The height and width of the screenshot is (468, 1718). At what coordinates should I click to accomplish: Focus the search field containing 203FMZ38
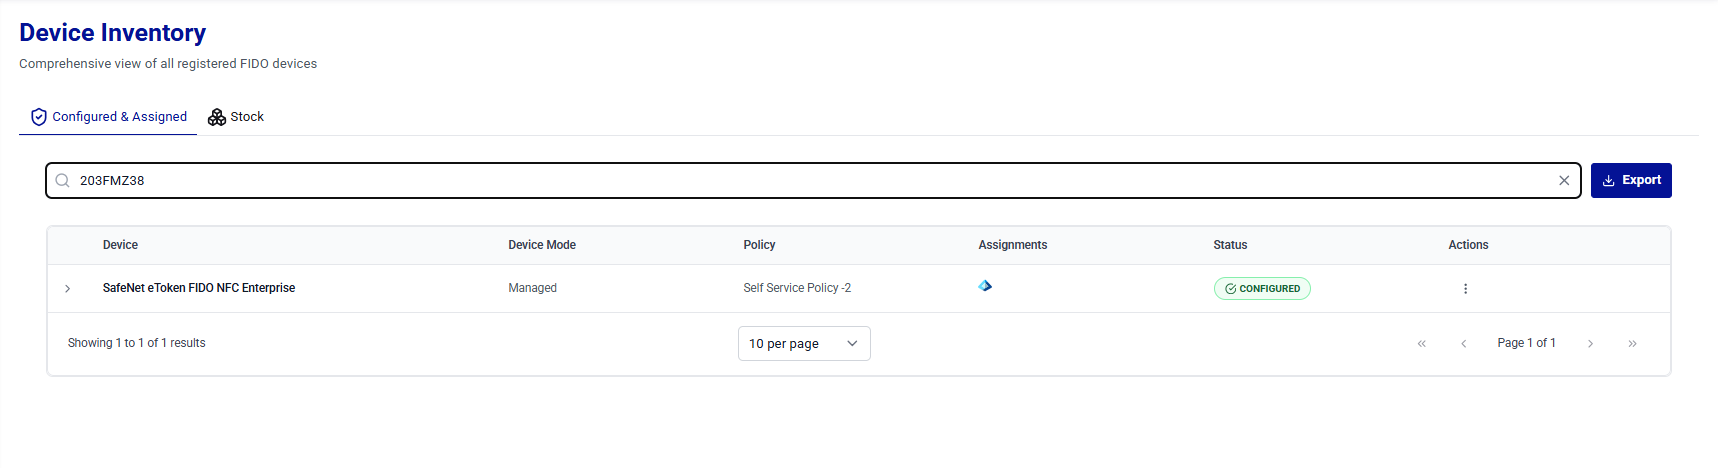812,181
